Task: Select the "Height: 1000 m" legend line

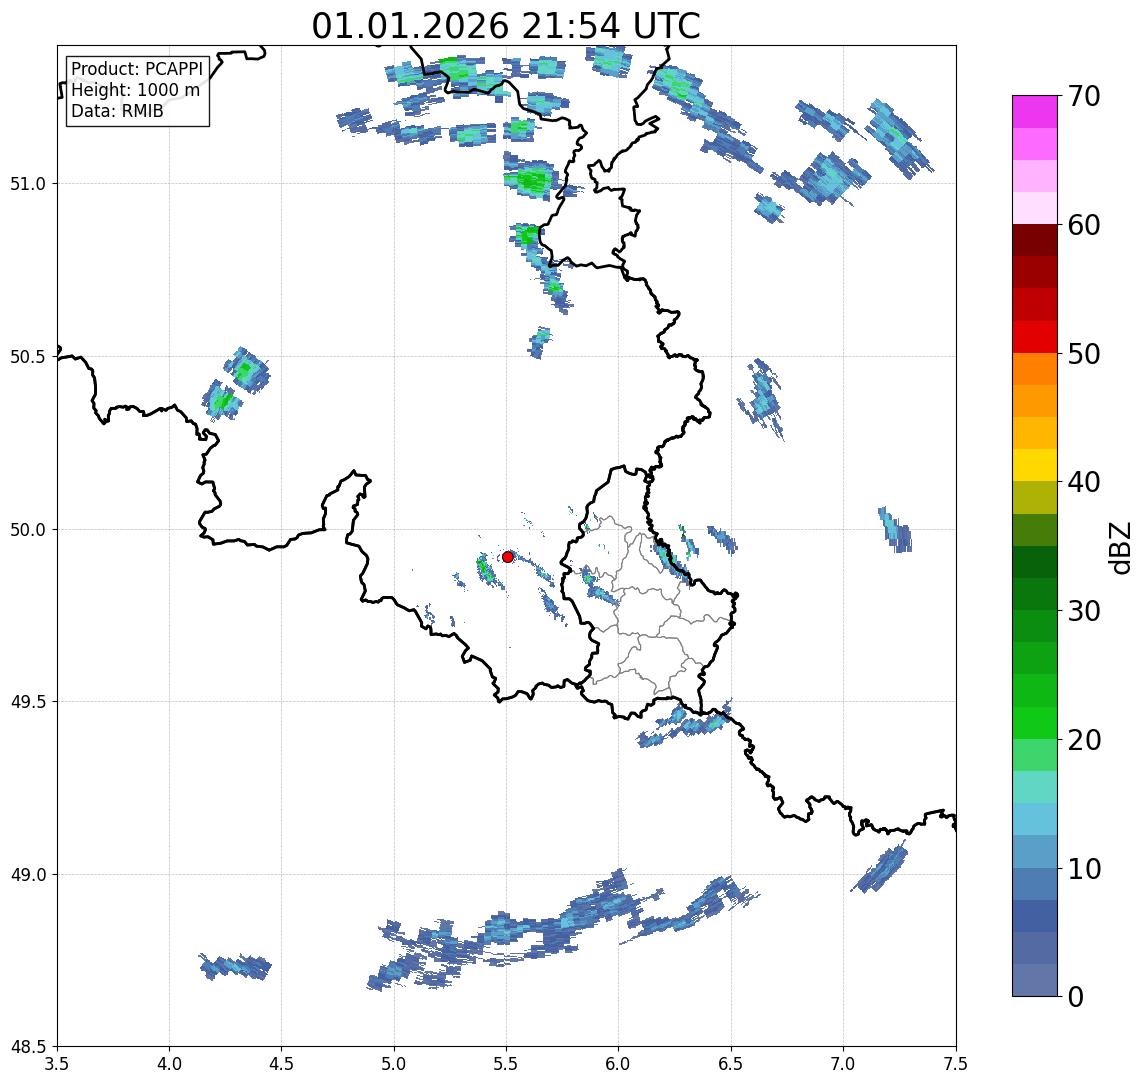Action: click(135, 90)
